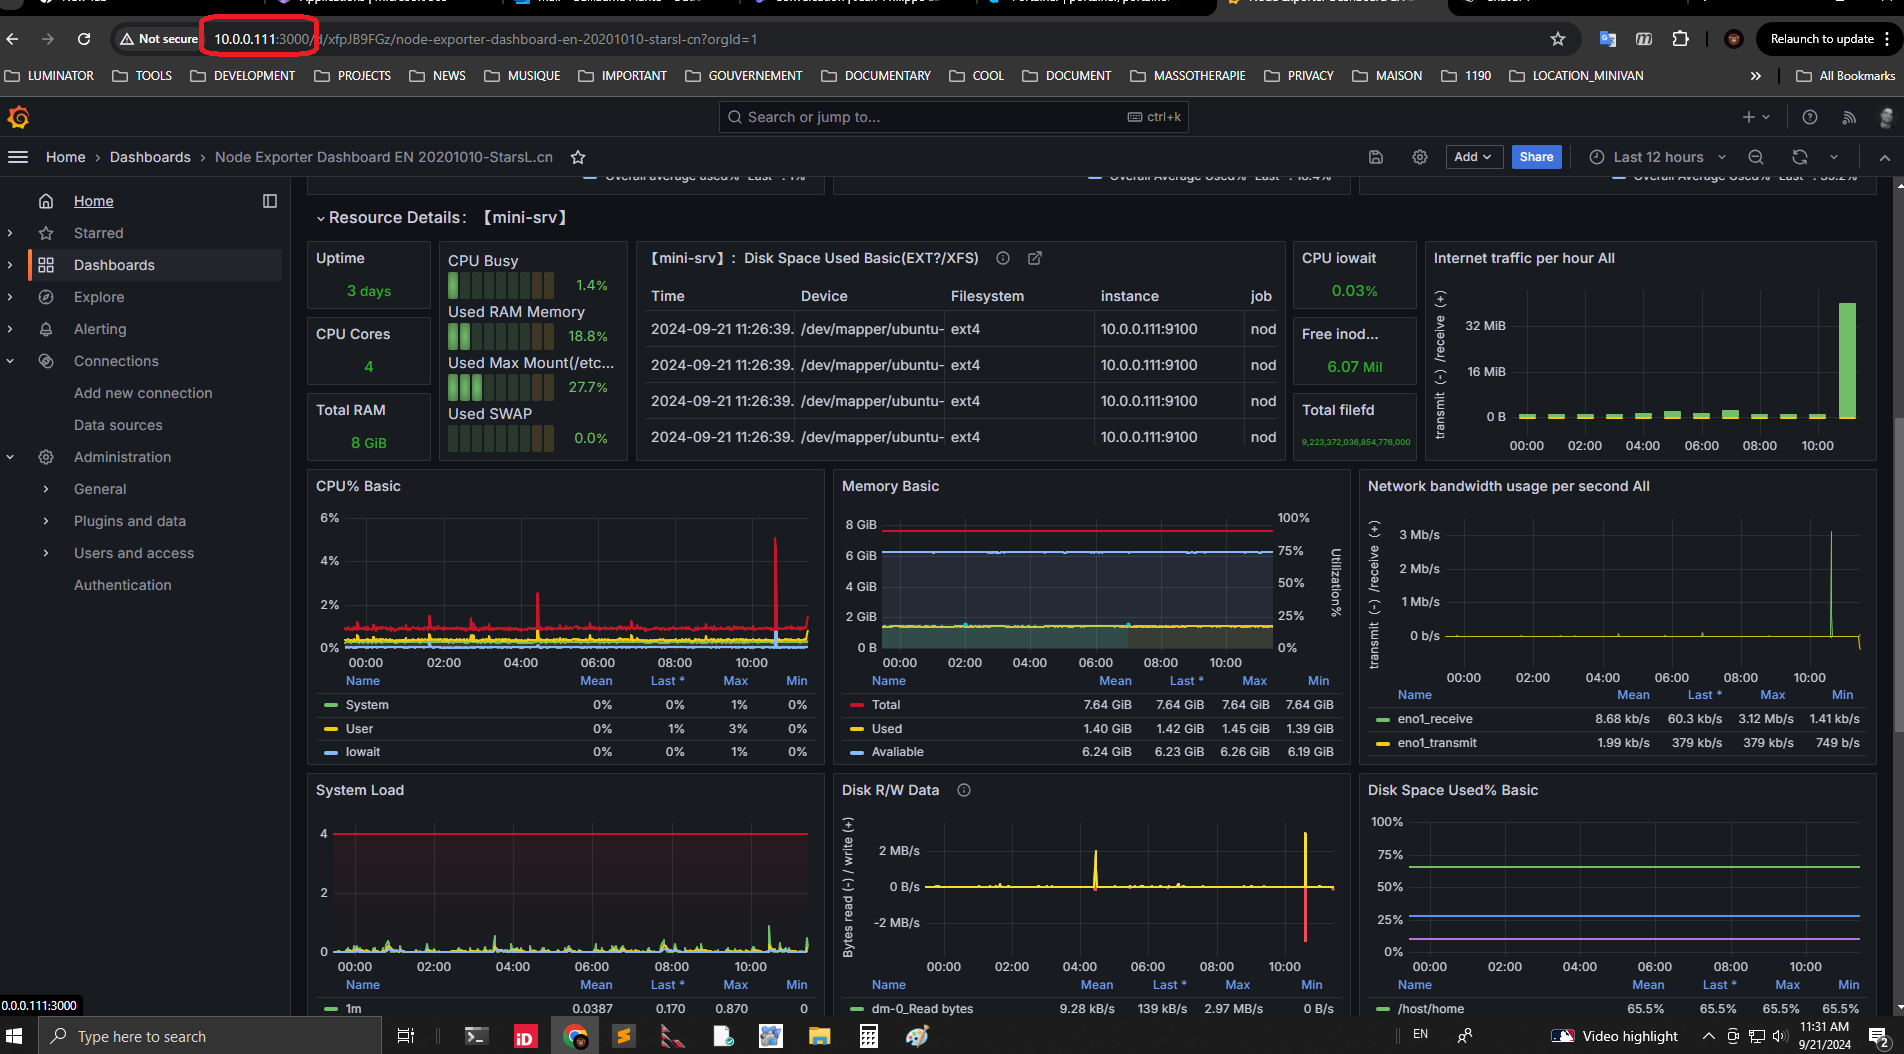
Task: Mark dashboard as favorite star
Action: click(x=578, y=157)
